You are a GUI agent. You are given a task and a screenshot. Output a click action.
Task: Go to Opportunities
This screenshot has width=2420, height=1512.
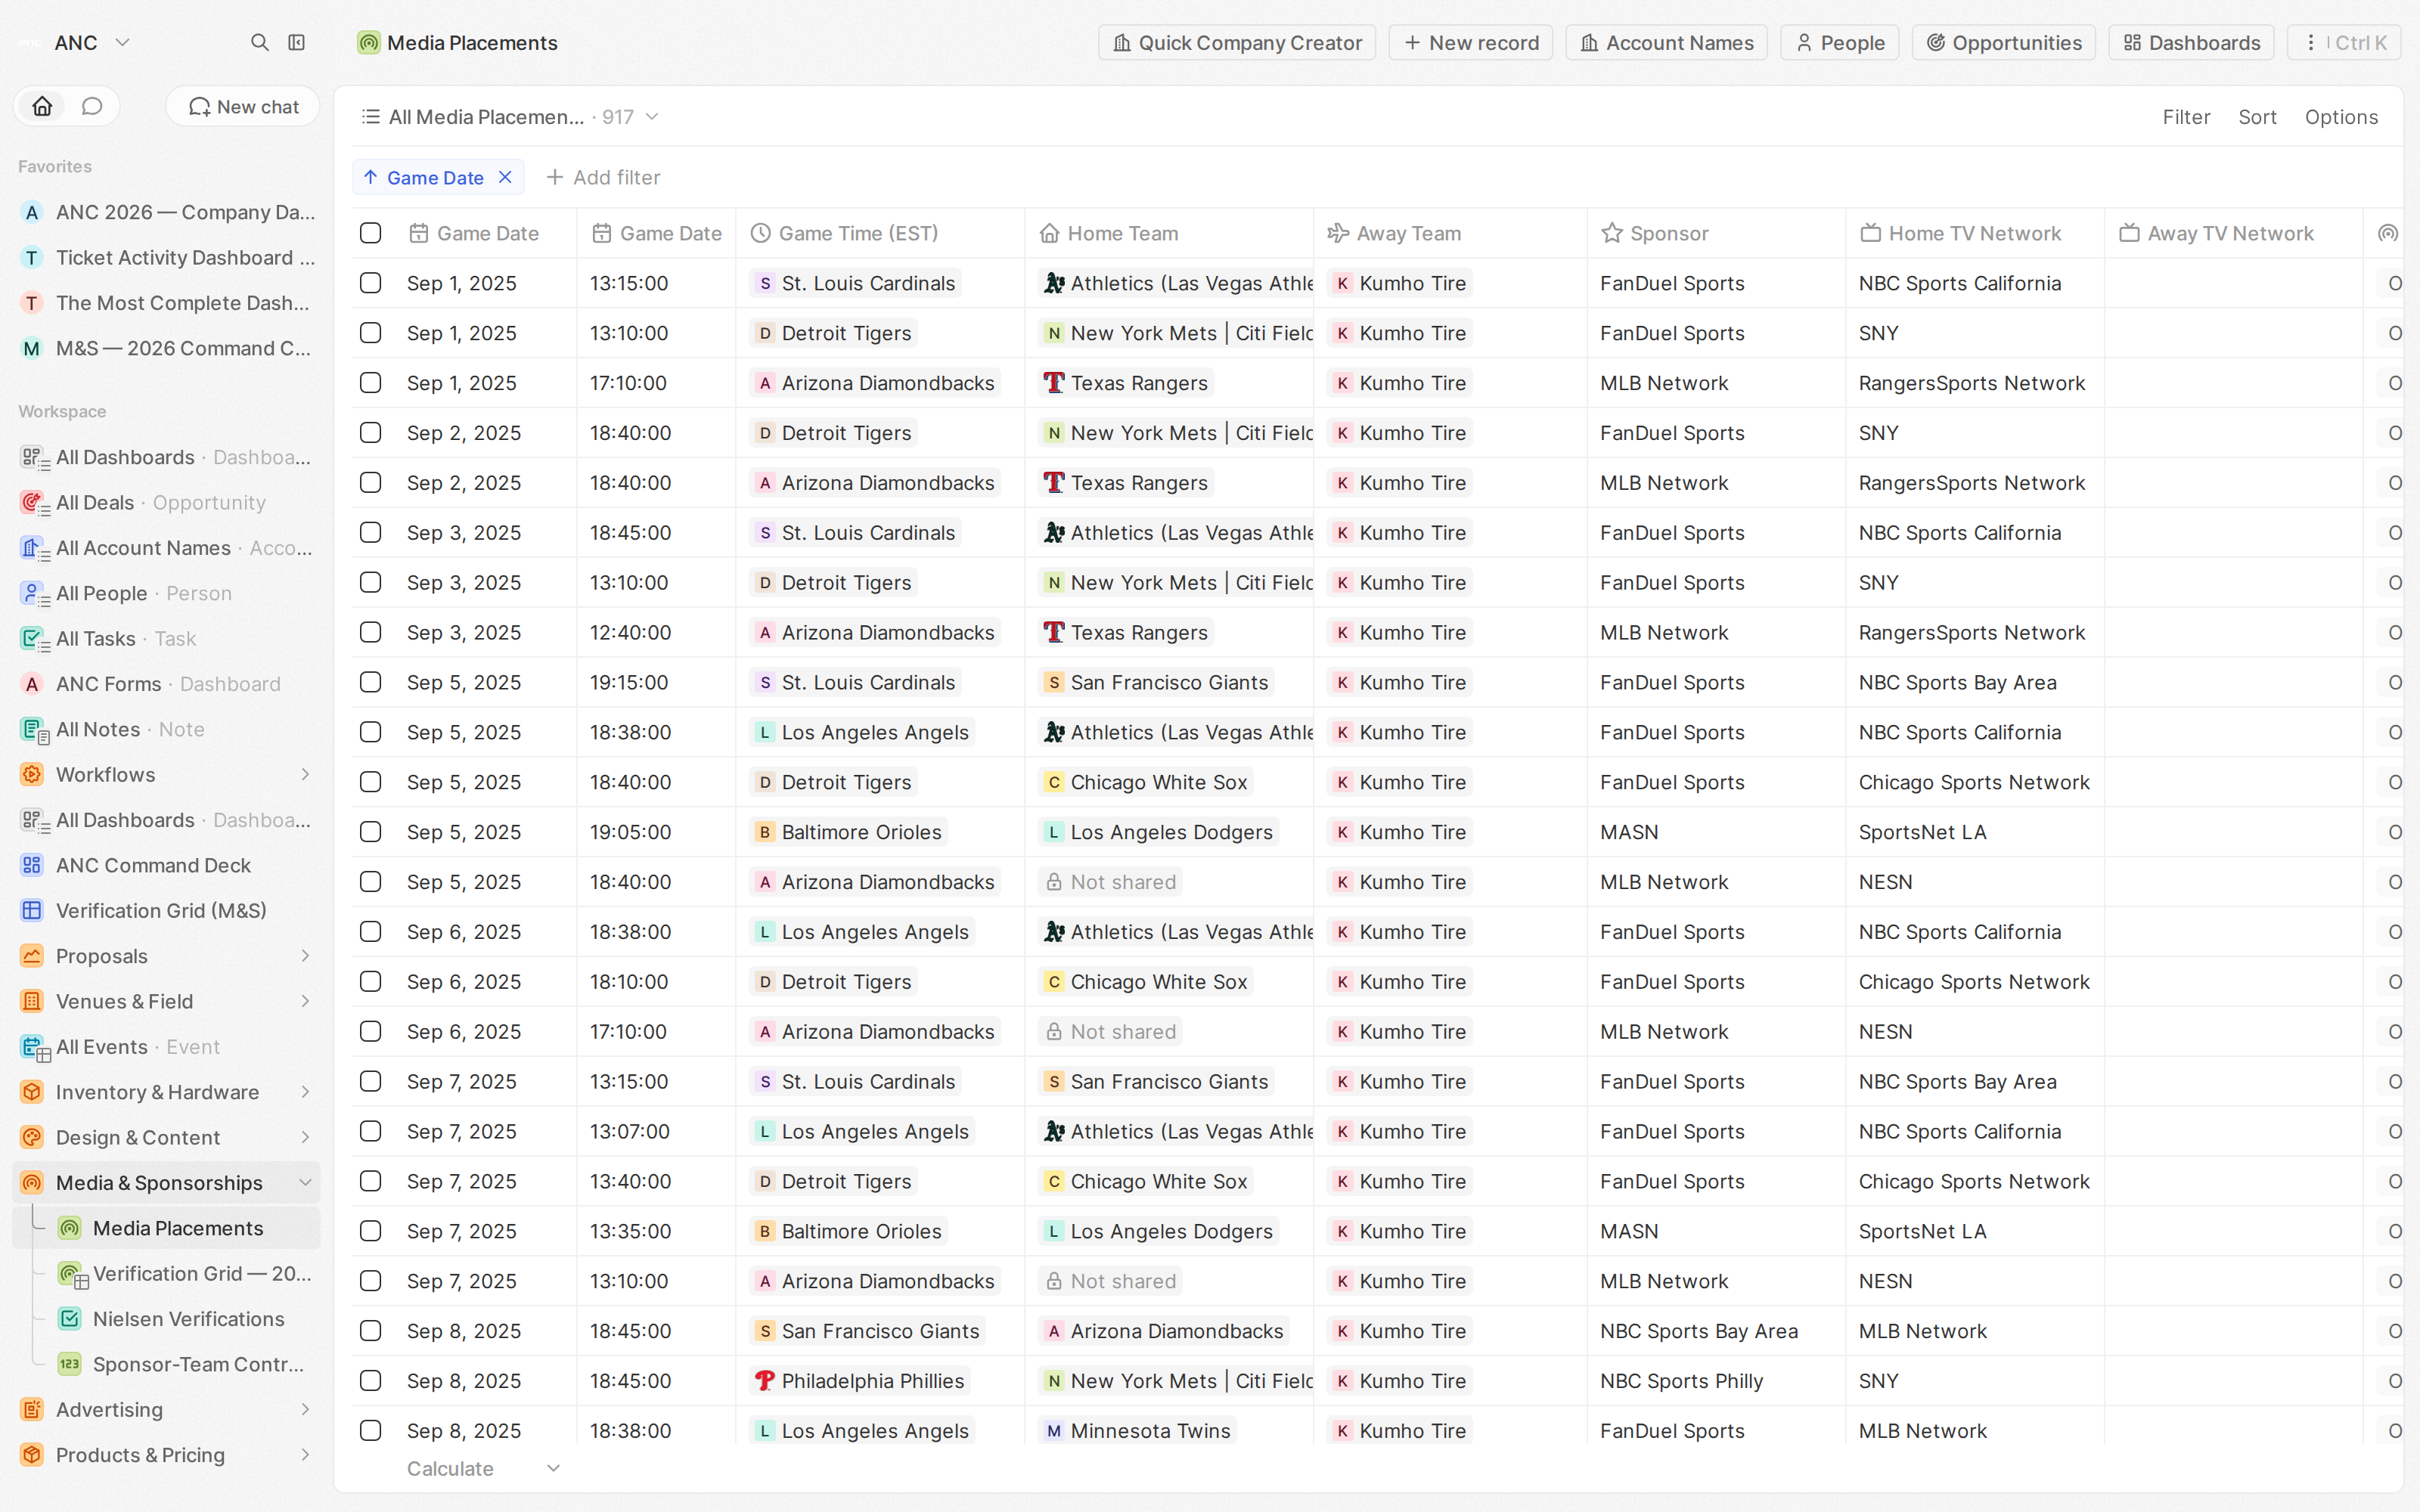coord(2003,42)
